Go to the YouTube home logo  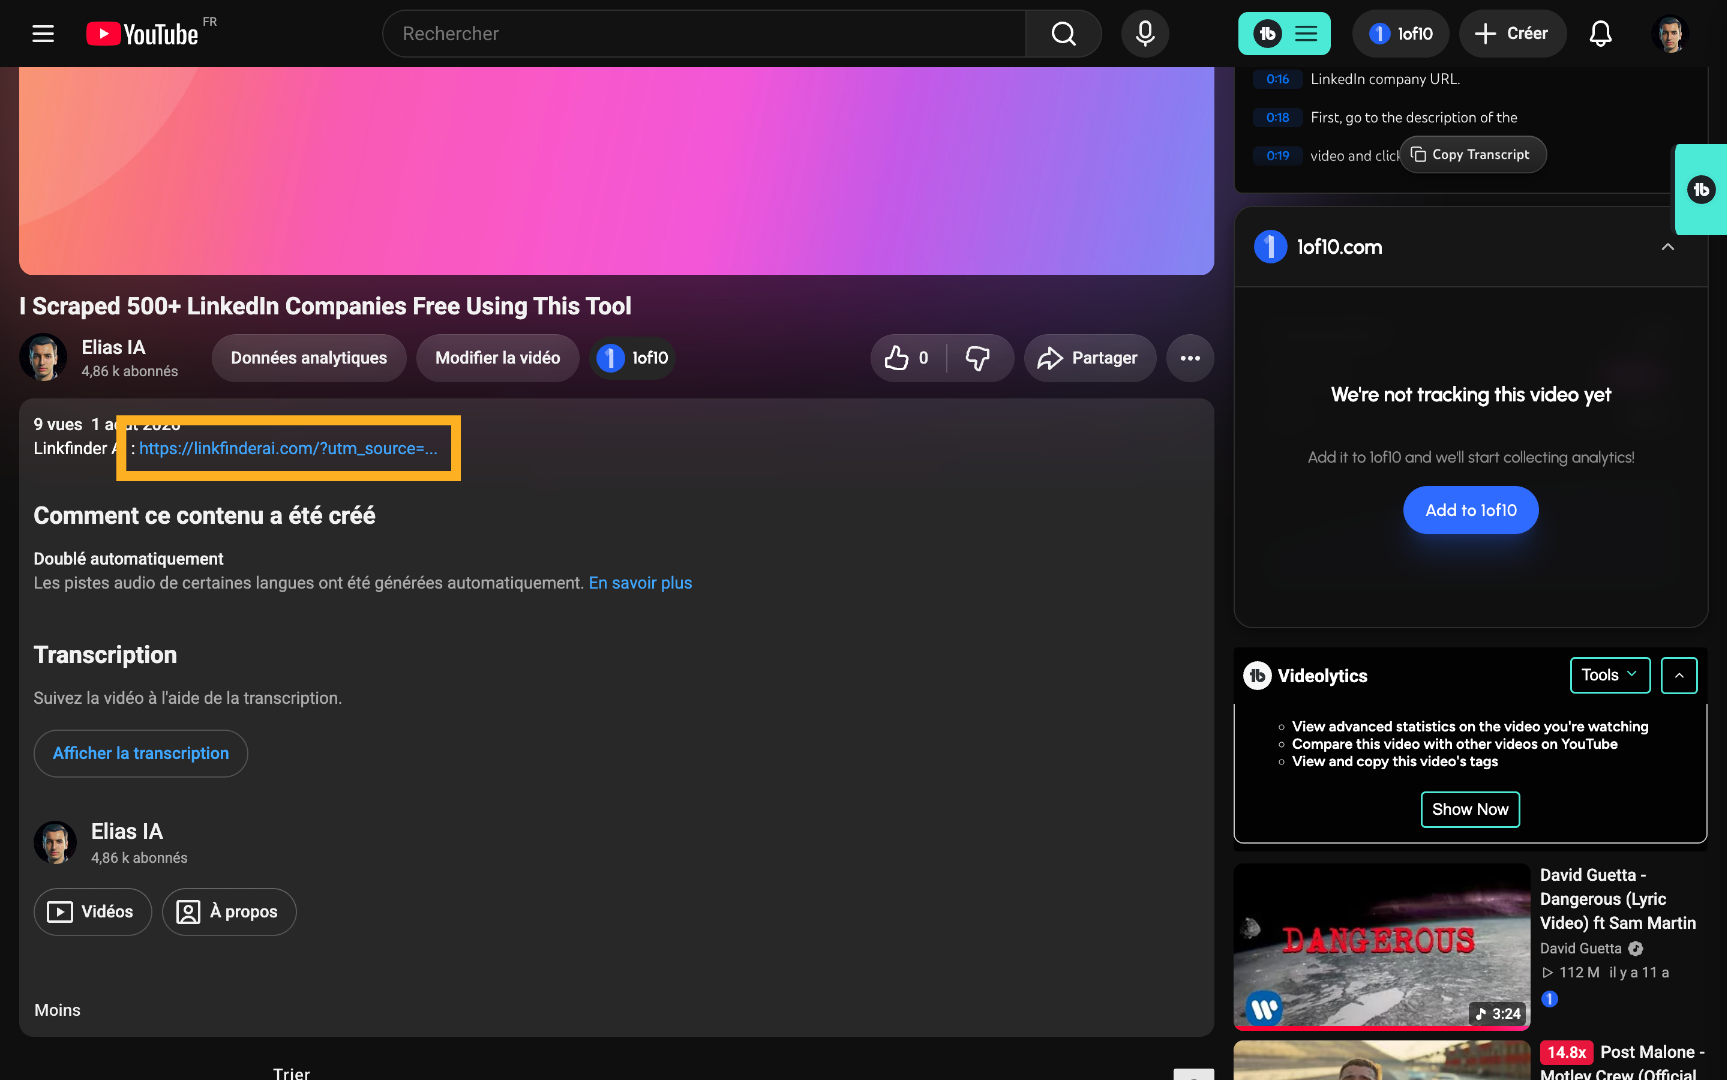click(142, 34)
